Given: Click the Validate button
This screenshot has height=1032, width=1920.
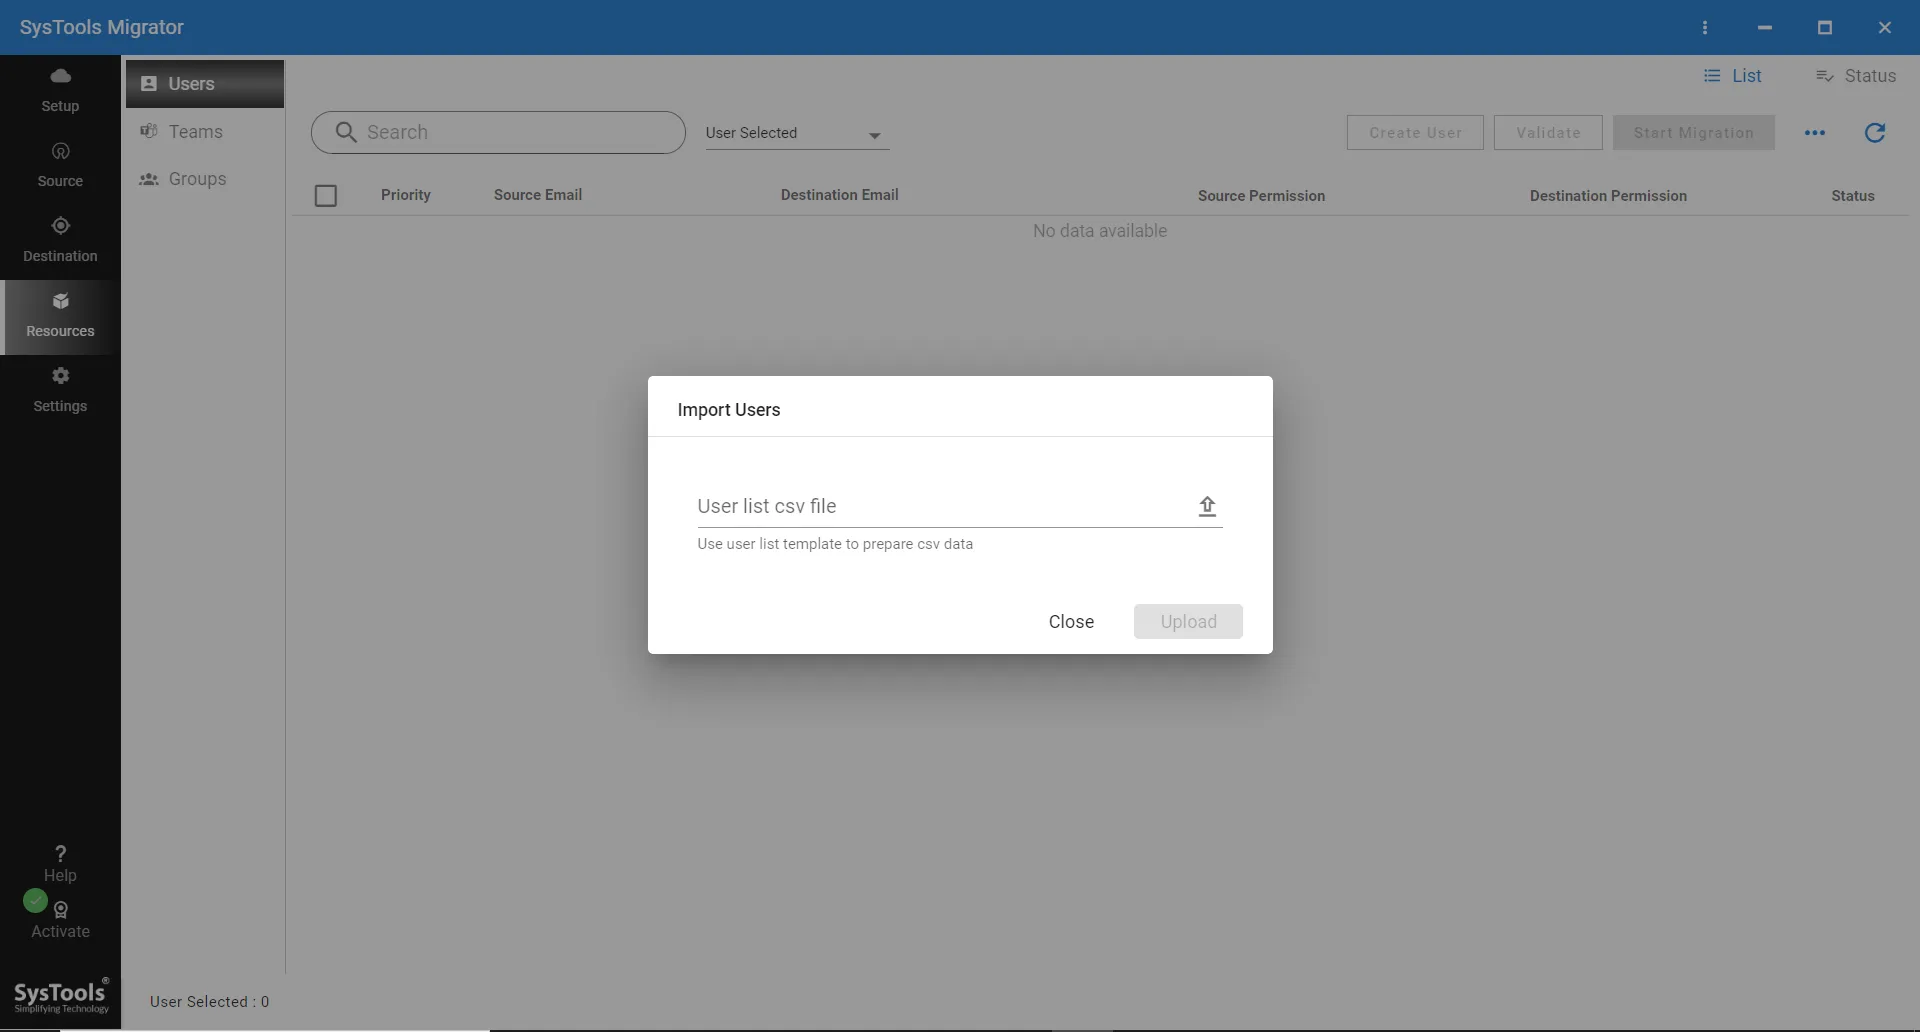Looking at the screenshot, I should (1548, 133).
